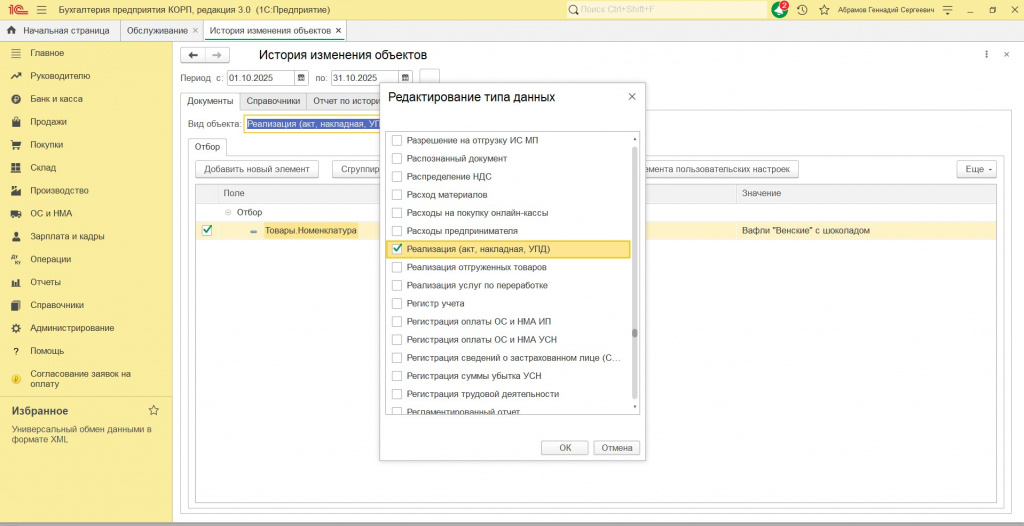Click the start date field 01.10.2025
The width and height of the screenshot is (1024, 526).
pos(261,78)
